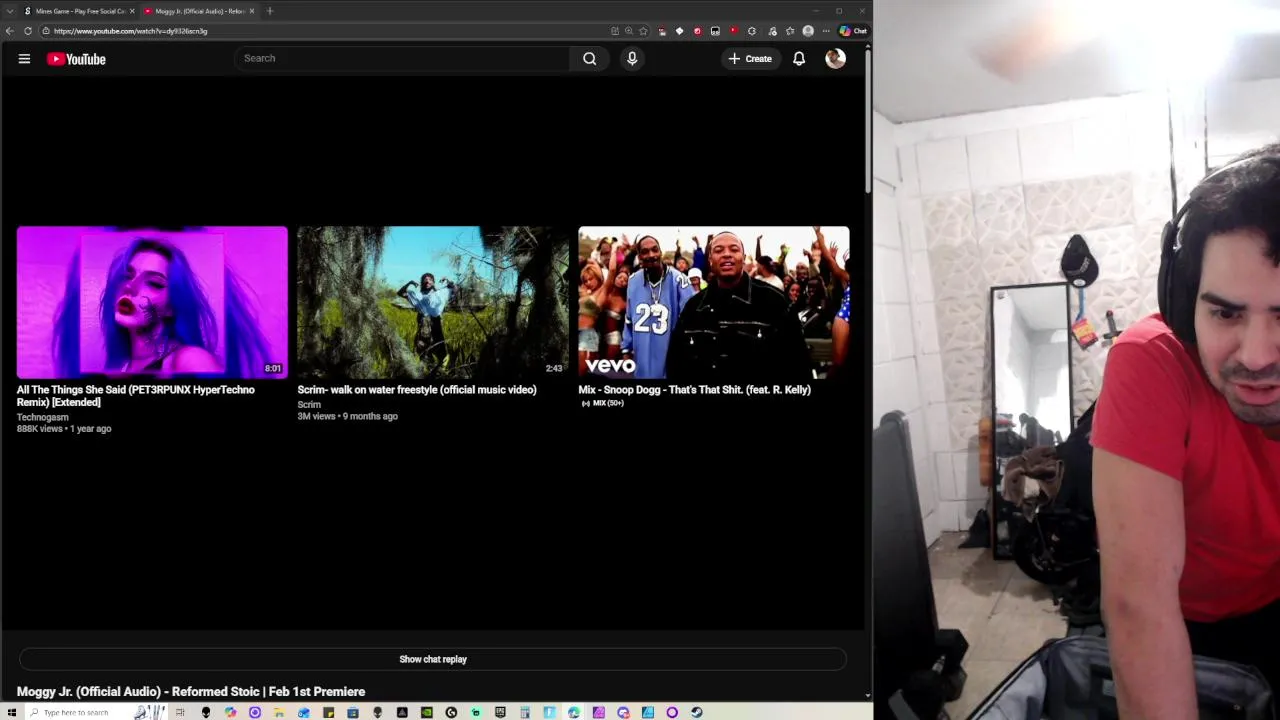Viewport: 1280px width, 720px height.
Task: Open Calculator from the taskbar
Action: pos(524,712)
